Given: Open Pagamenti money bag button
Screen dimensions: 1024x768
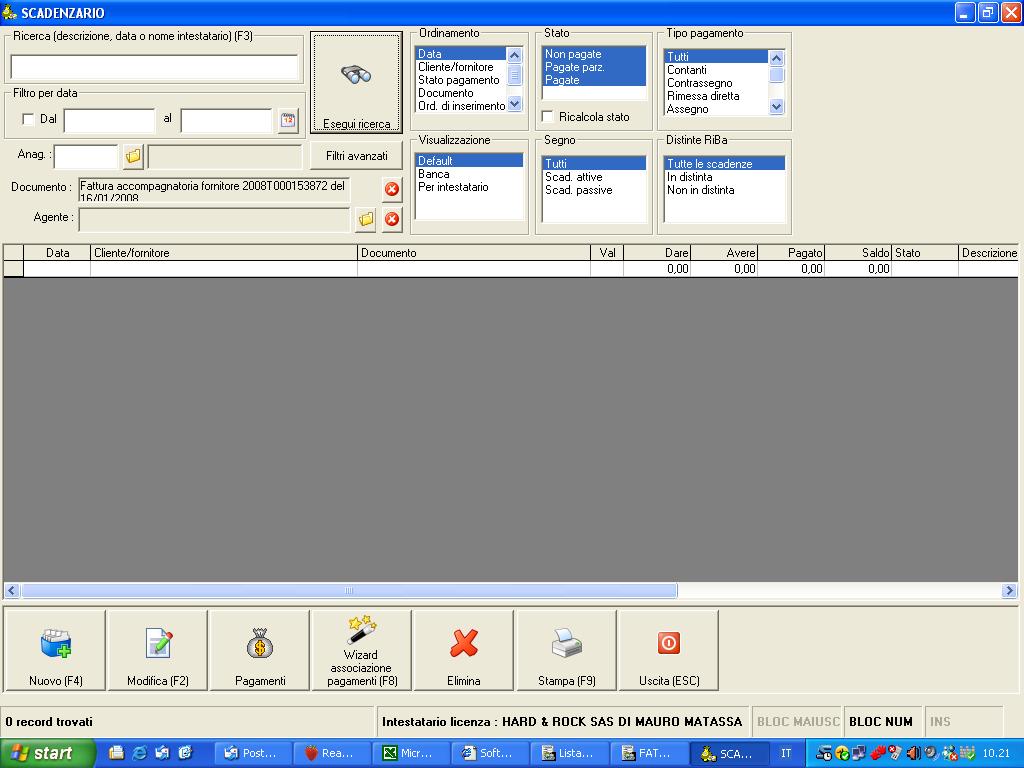Looking at the screenshot, I should click(260, 650).
